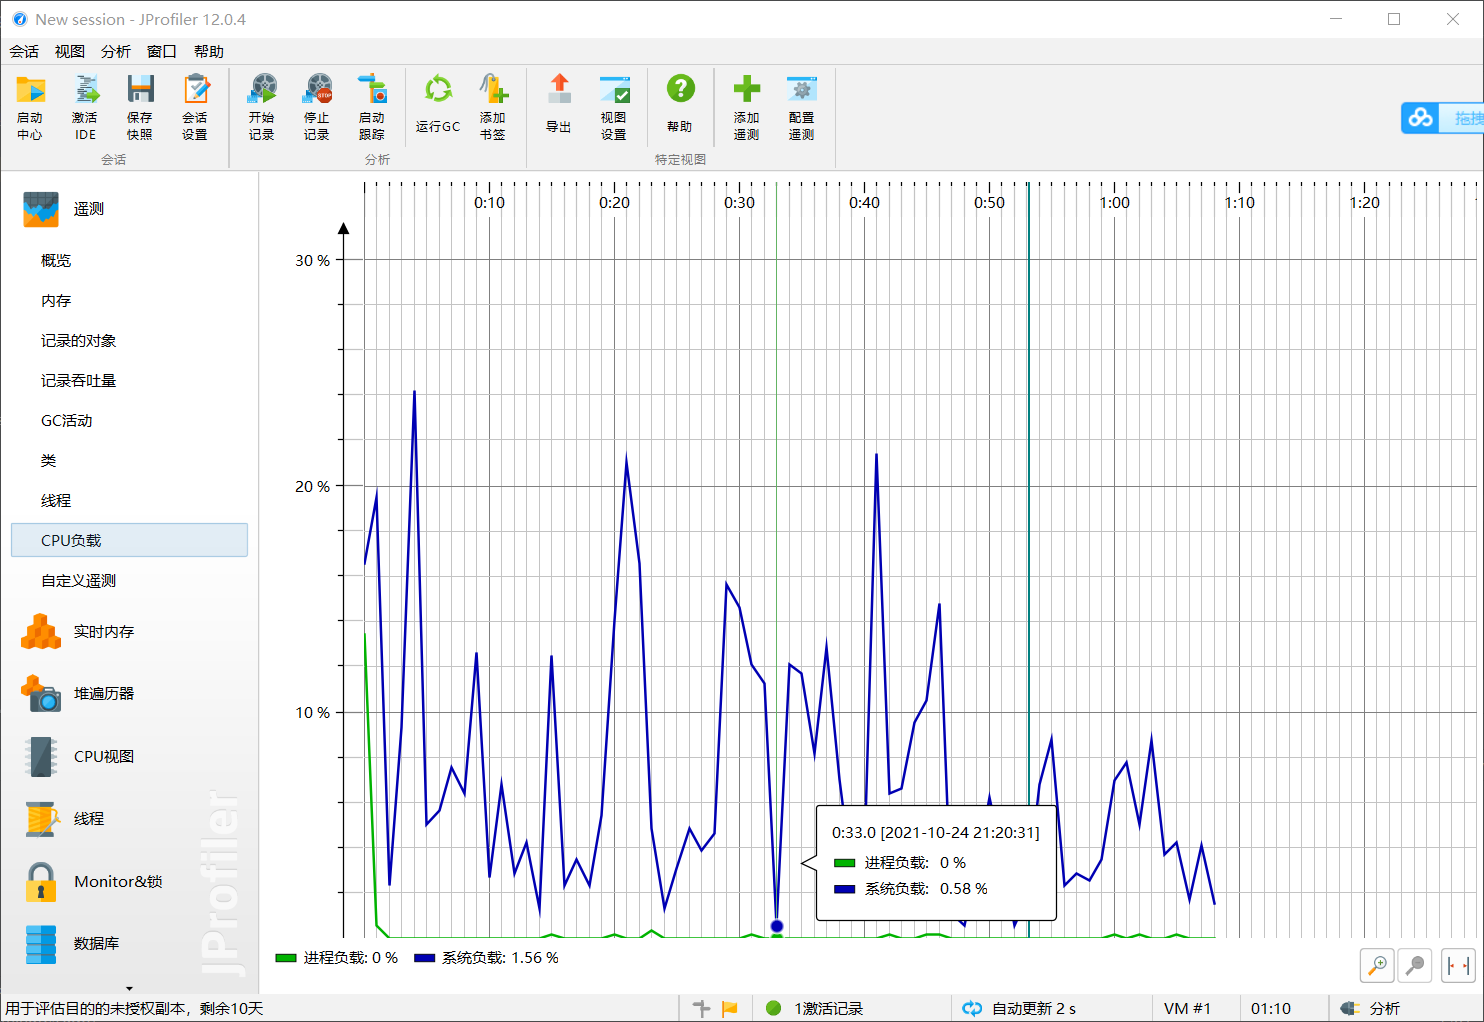This screenshot has width=1484, height=1022.
Task: Click the add-bookmark icon in status bar
Action: (701, 1008)
